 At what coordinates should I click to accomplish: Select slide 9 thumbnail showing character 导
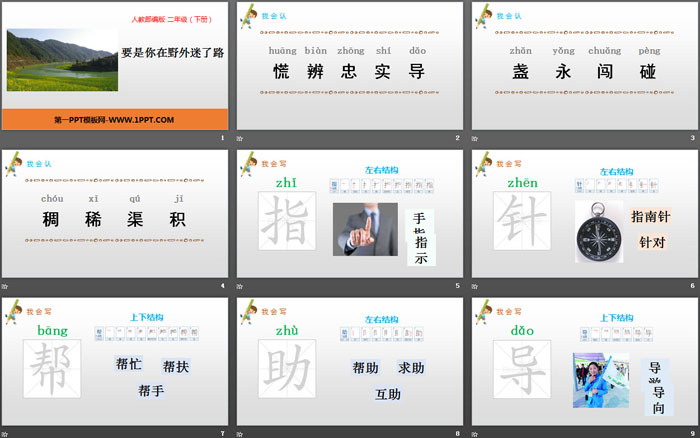[x=585, y=362]
